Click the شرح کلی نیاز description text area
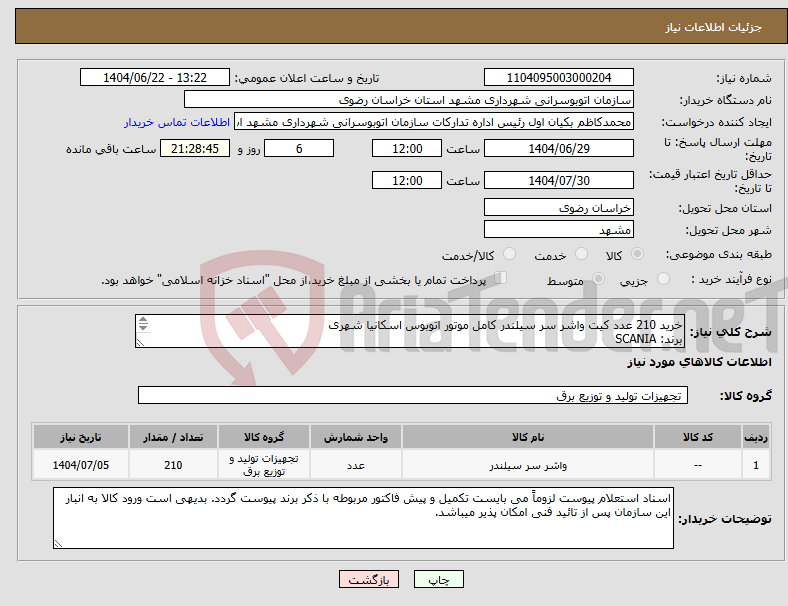 pos(410,331)
